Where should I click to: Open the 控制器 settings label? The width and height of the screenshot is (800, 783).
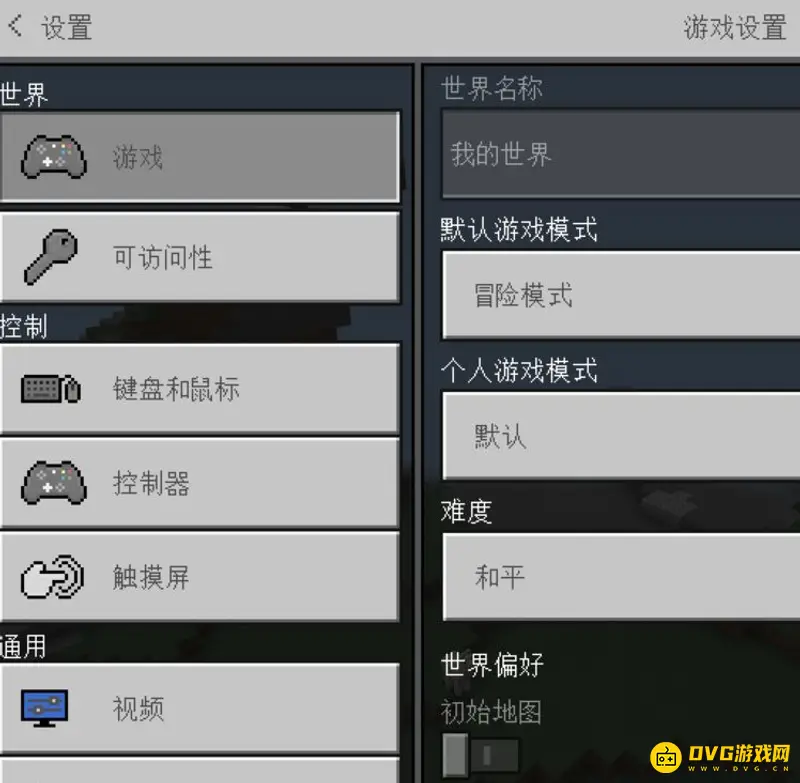[151, 483]
